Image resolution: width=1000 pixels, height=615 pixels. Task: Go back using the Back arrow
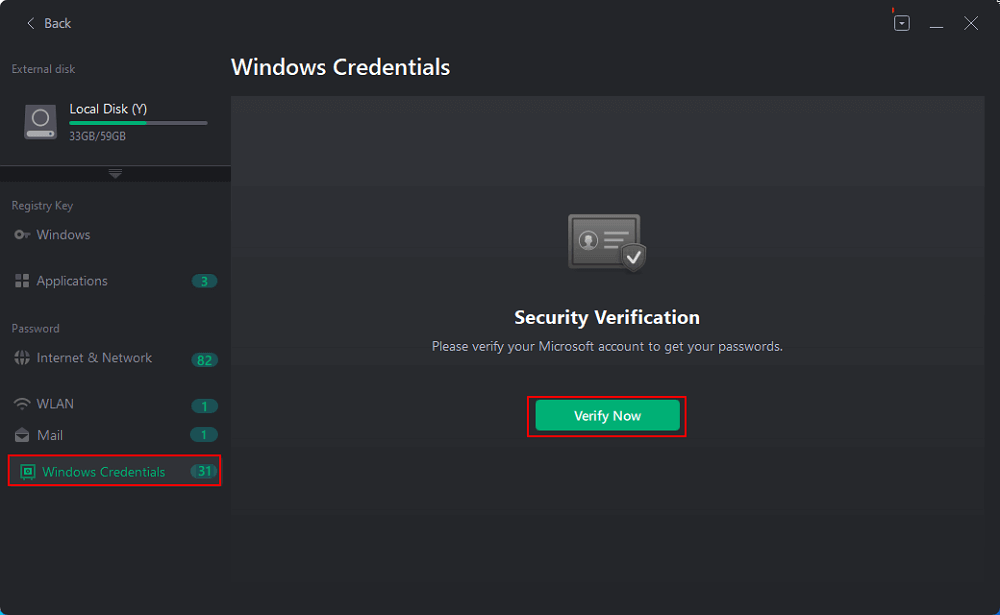click(48, 24)
